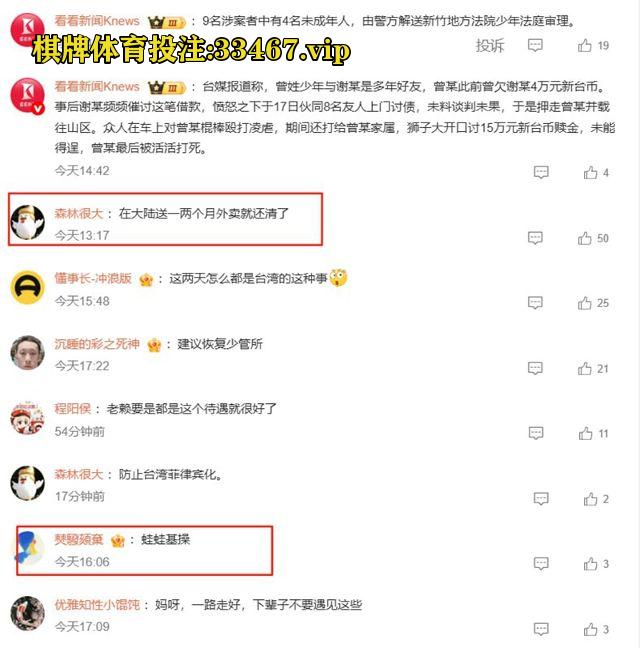
Task: Open 程阳侯 username link
Action: (73, 409)
